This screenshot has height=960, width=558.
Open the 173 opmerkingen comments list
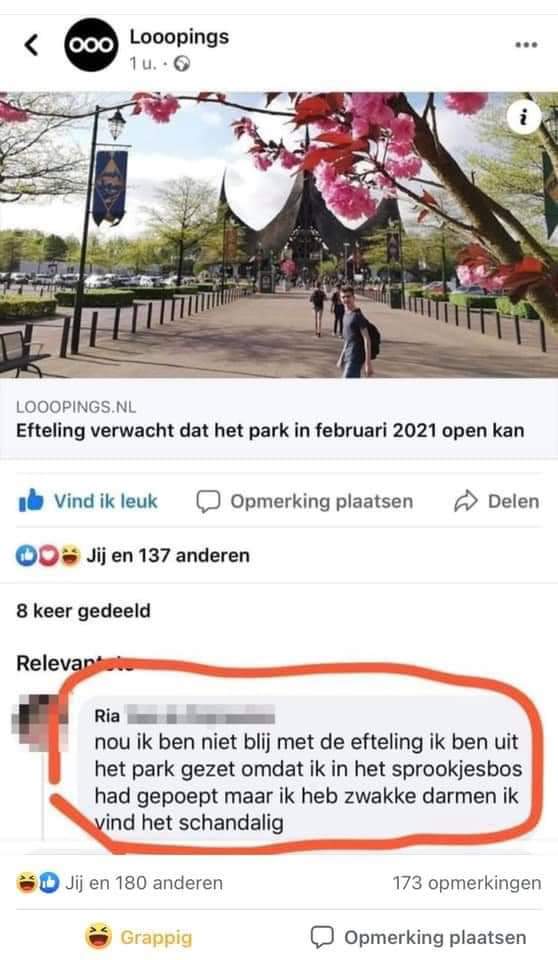tap(467, 883)
